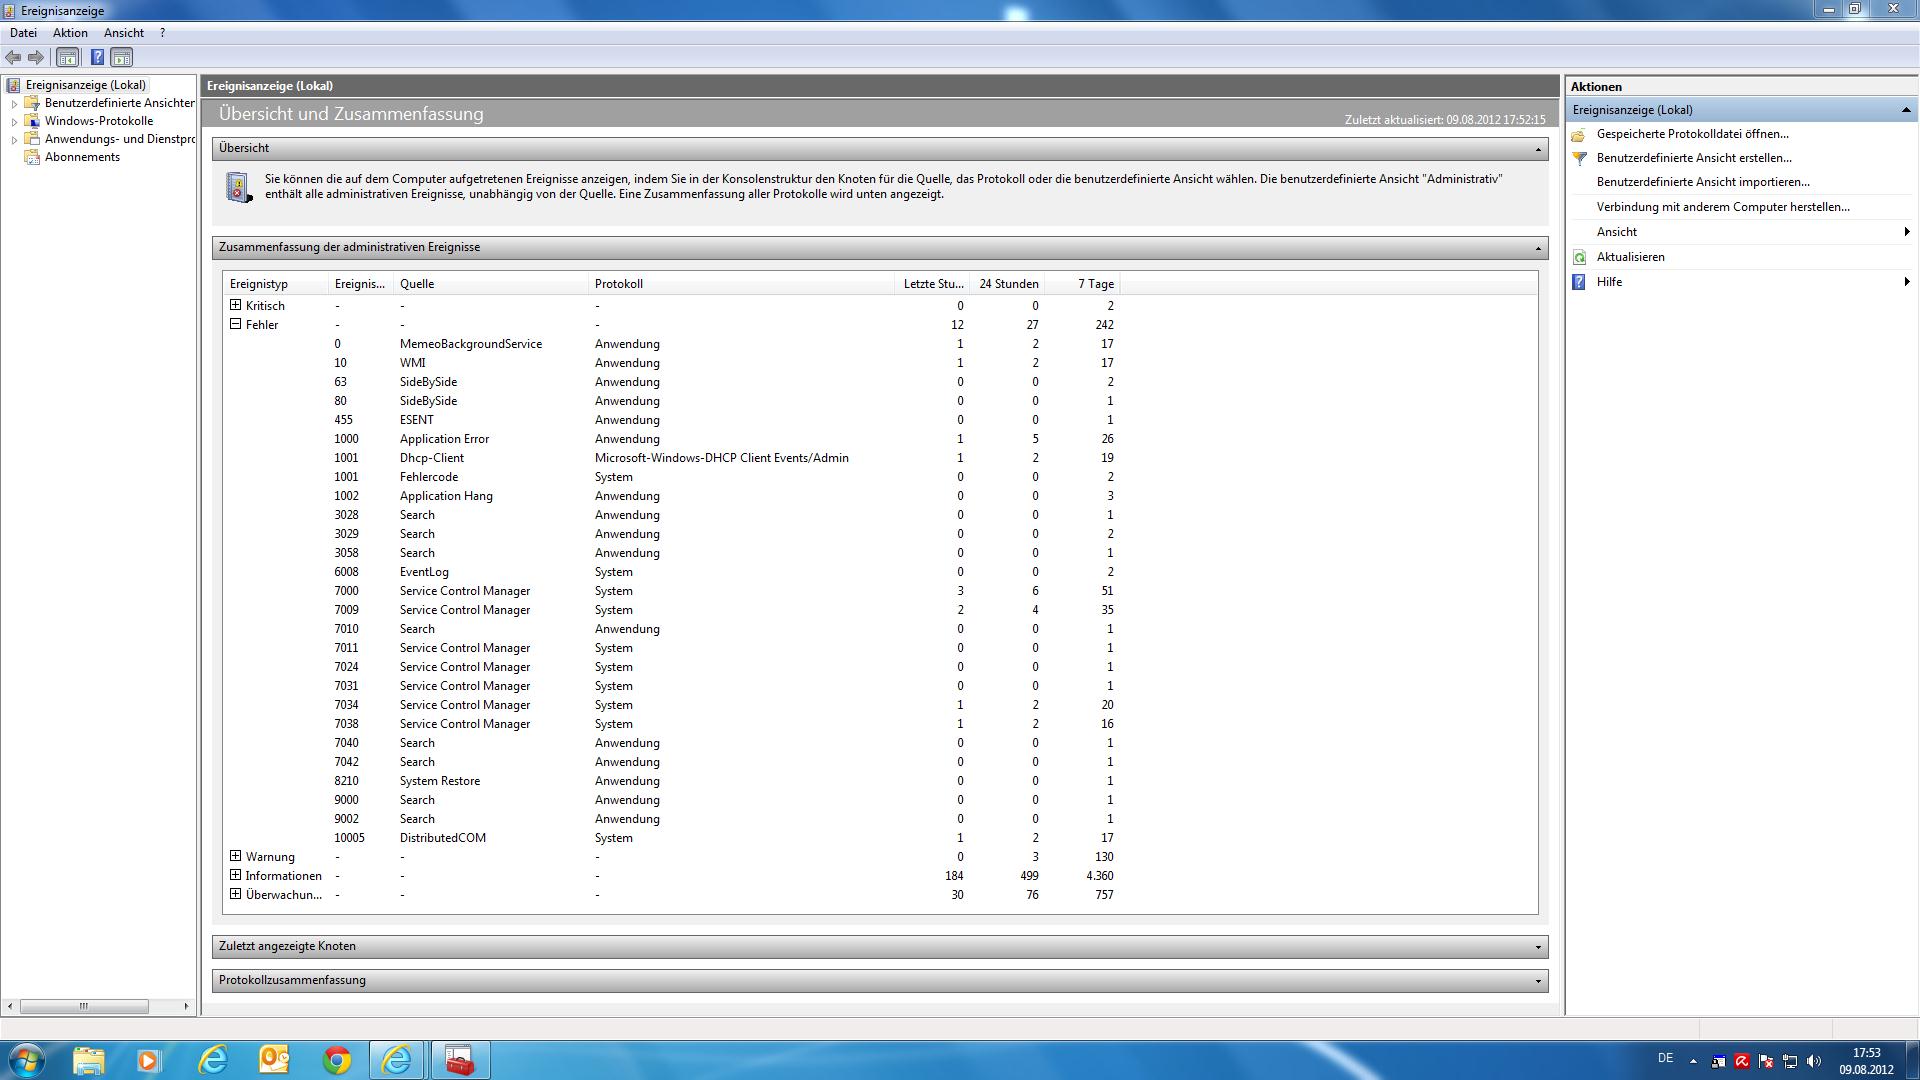1920x1080 pixels.
Task: Click the show/hide console tree toolbar icon
Action: [67, 57]
